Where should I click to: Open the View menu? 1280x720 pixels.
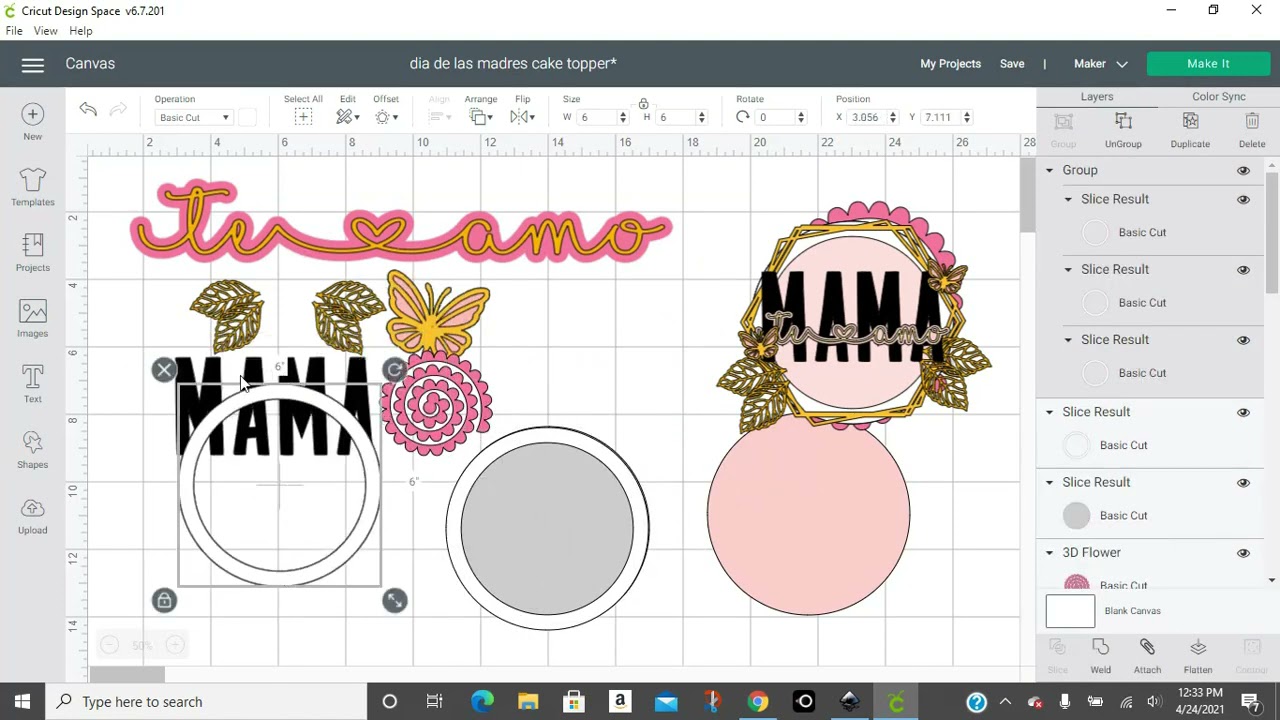(x=45, y=31)
